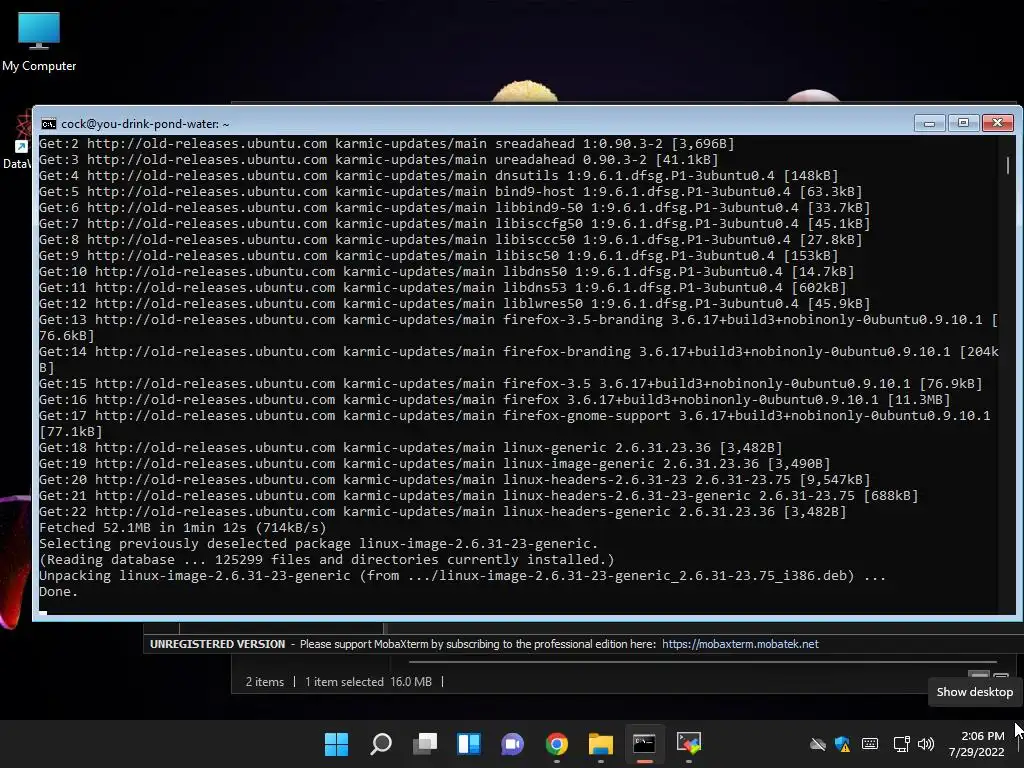Open Task View from the taskbar
Image resolution: width=1024 pixels, height=768 pixels.
click(424, 744)
